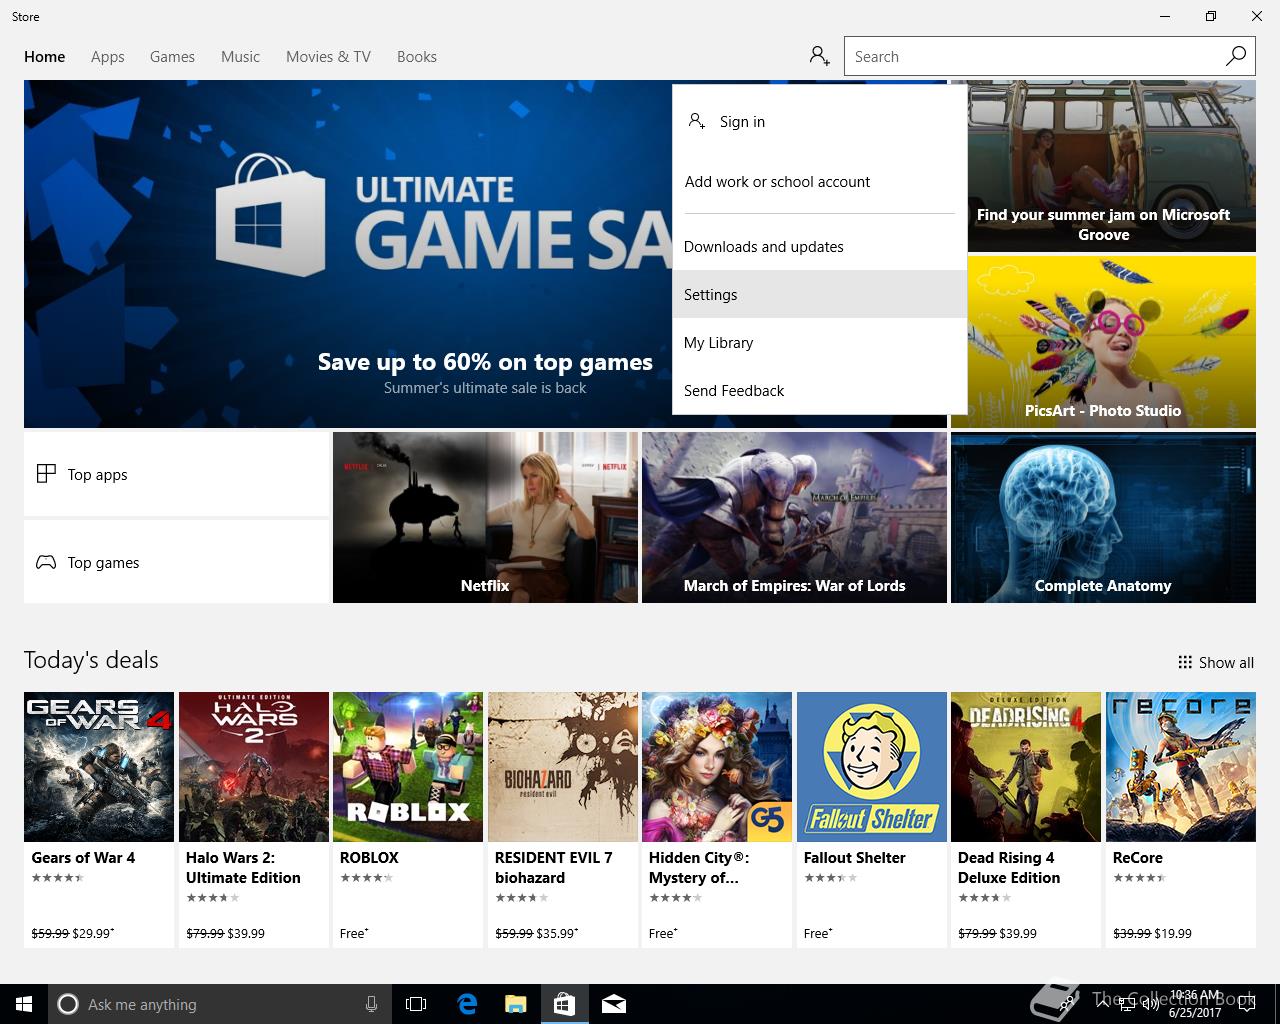Image resolution: width=1280 pixels, height=1024 pixels.
Task: Switch to the Books tab
Action: 417,57
